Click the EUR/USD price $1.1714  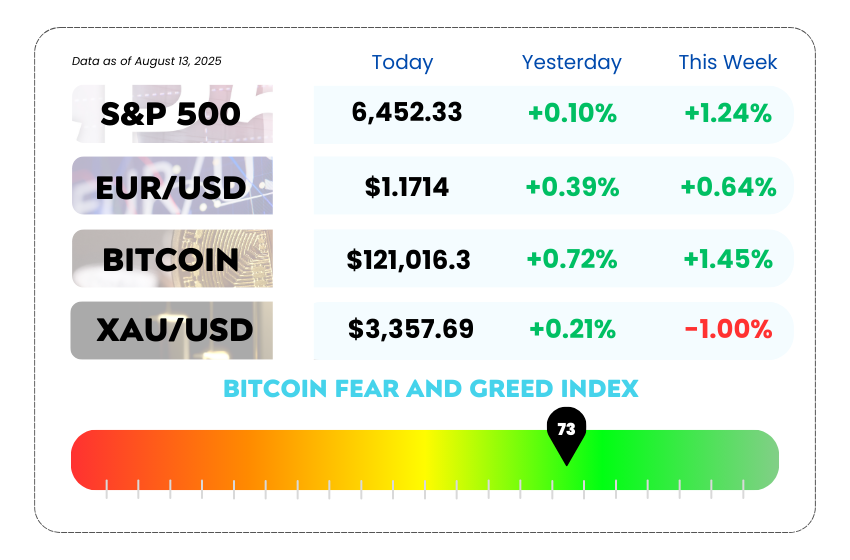click(407, 186)
